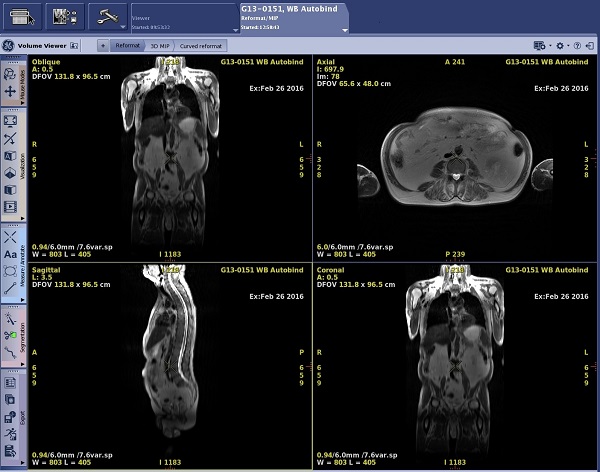Switch to the 3D MIP tab

point(159,46)
